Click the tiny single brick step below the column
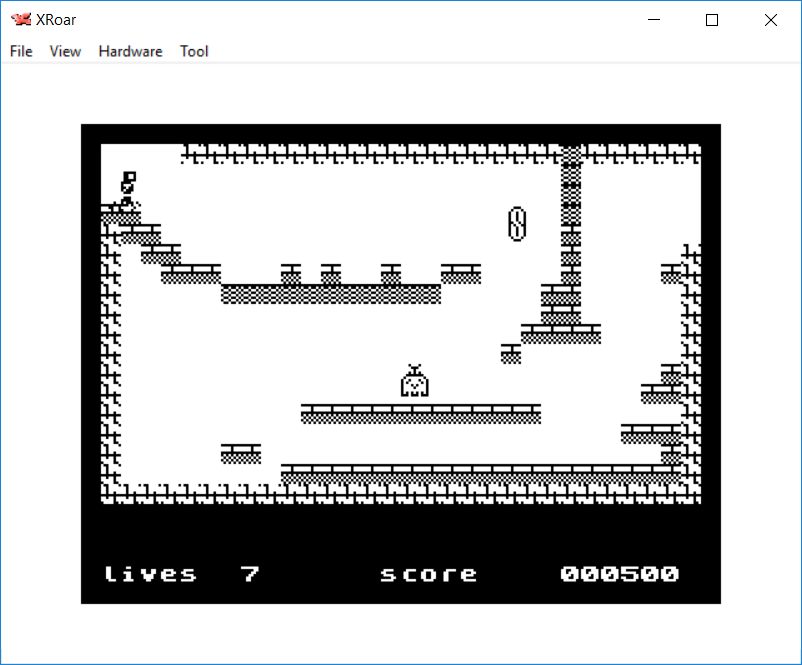The image size is (802, 665). (511, 353)
